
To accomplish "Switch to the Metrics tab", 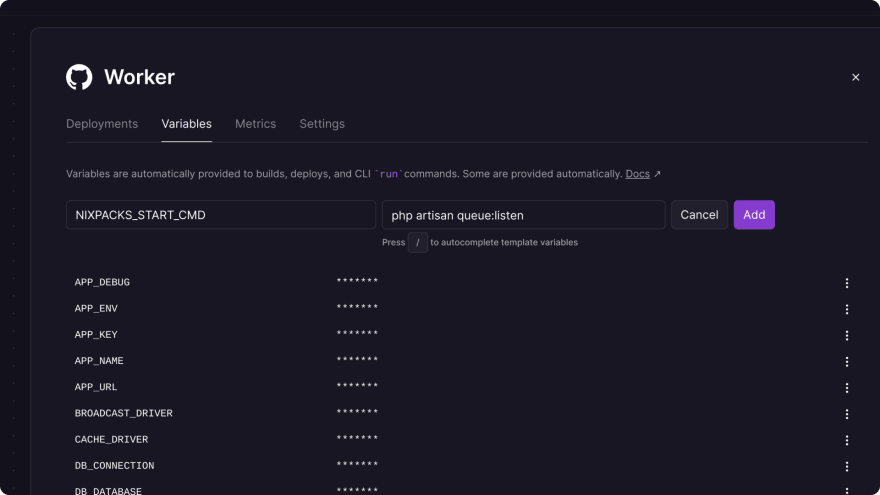I will [x=255, y=124].
